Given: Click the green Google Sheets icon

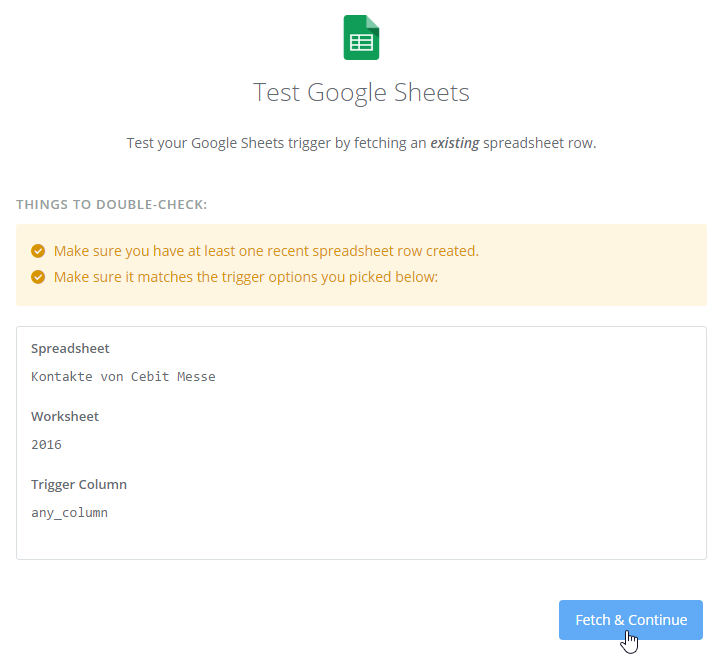Looking at the screenshot, I should pos(361,38).
